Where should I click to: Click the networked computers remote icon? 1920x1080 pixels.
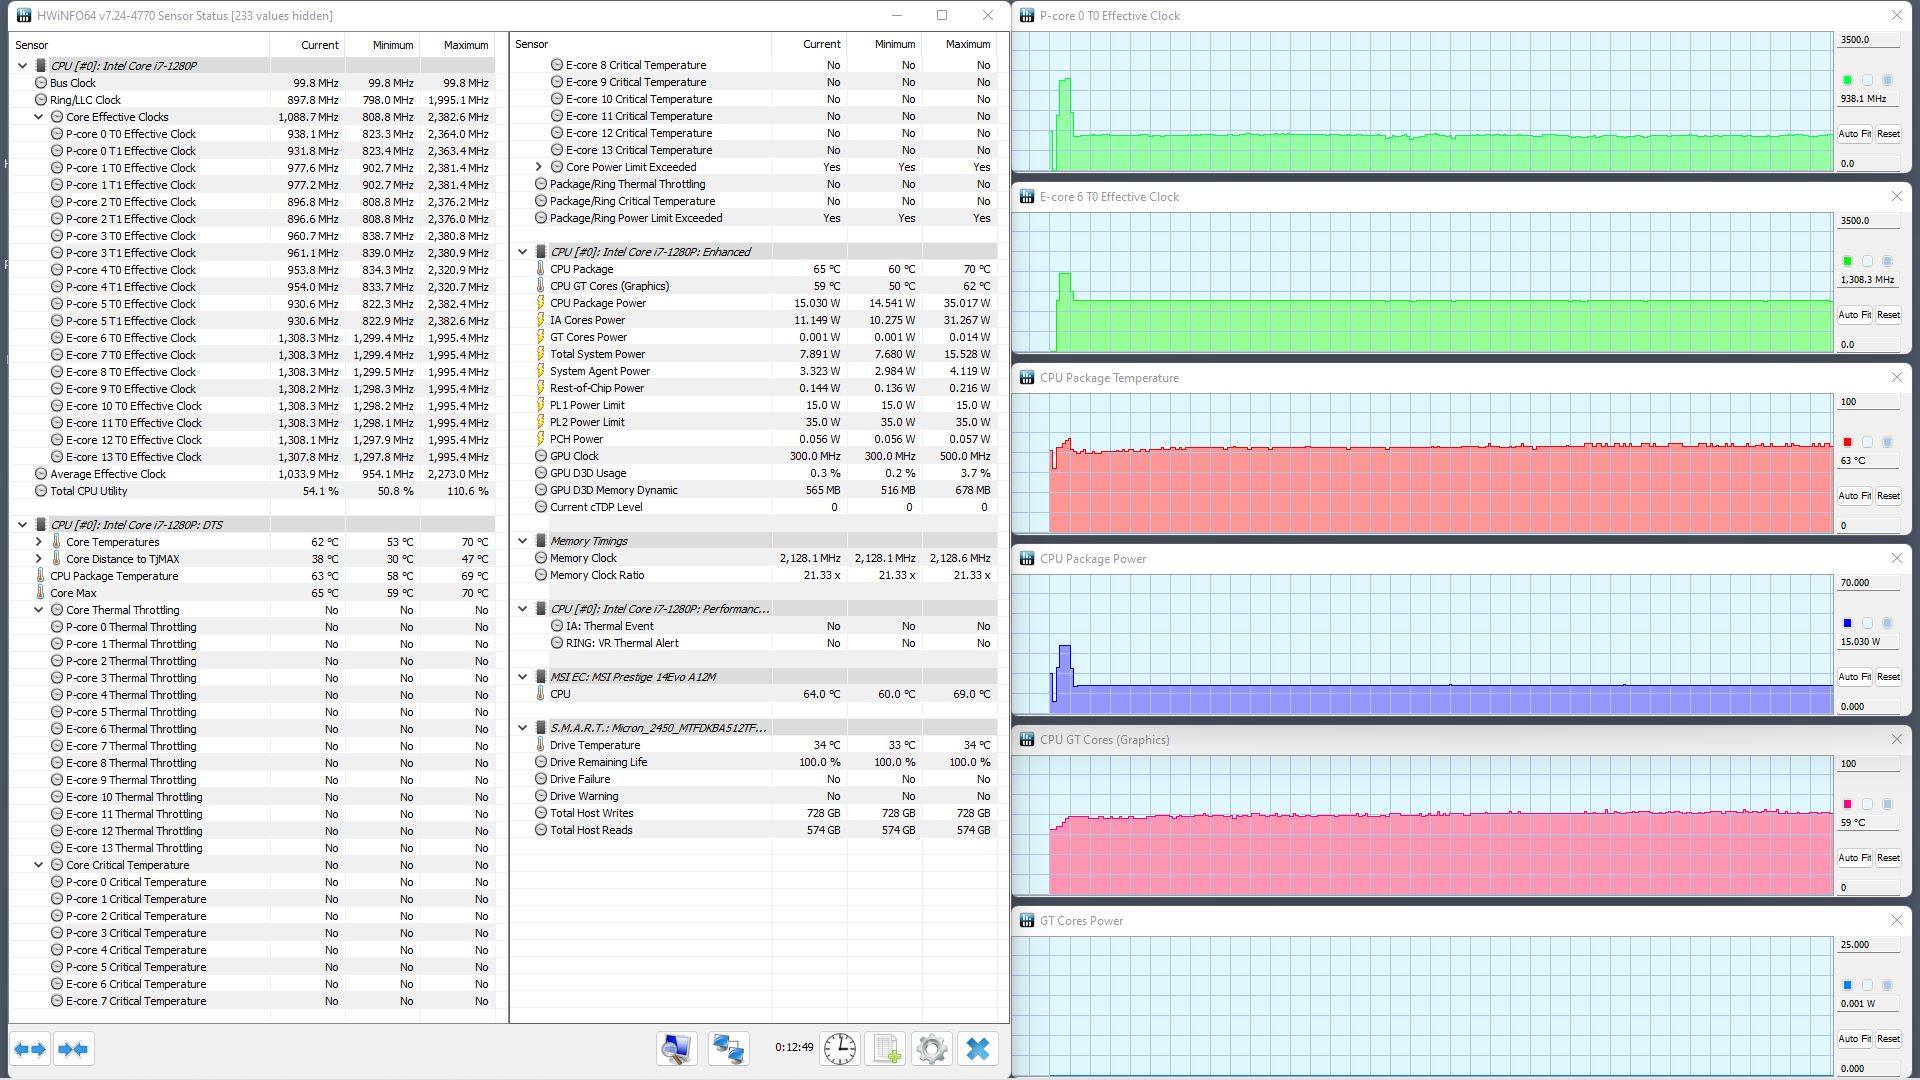click(727, 1048)
